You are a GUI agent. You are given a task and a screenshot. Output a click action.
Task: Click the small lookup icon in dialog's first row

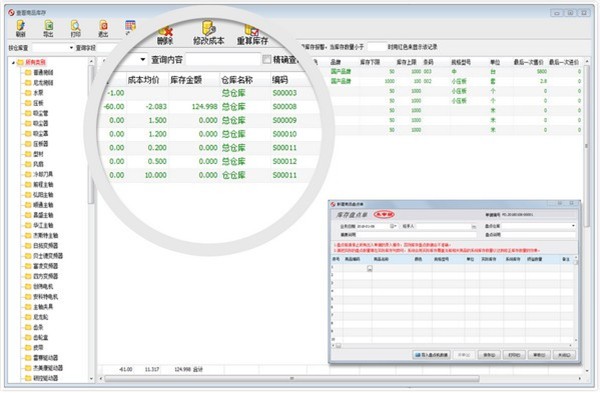coord(369,269)
